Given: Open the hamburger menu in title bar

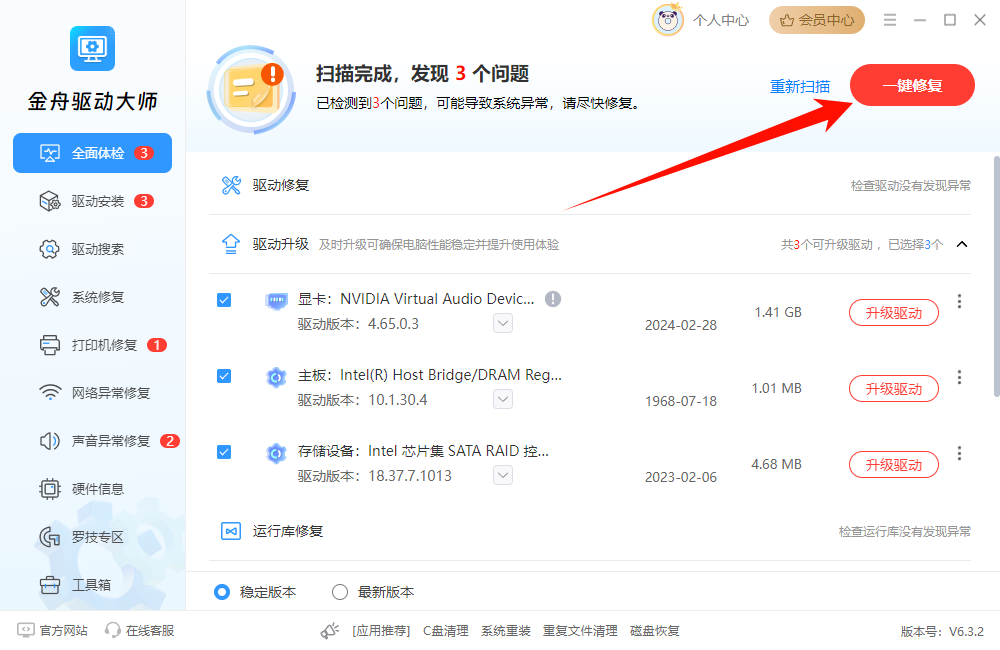Looking at the screenshot, I should coord(889,20).
